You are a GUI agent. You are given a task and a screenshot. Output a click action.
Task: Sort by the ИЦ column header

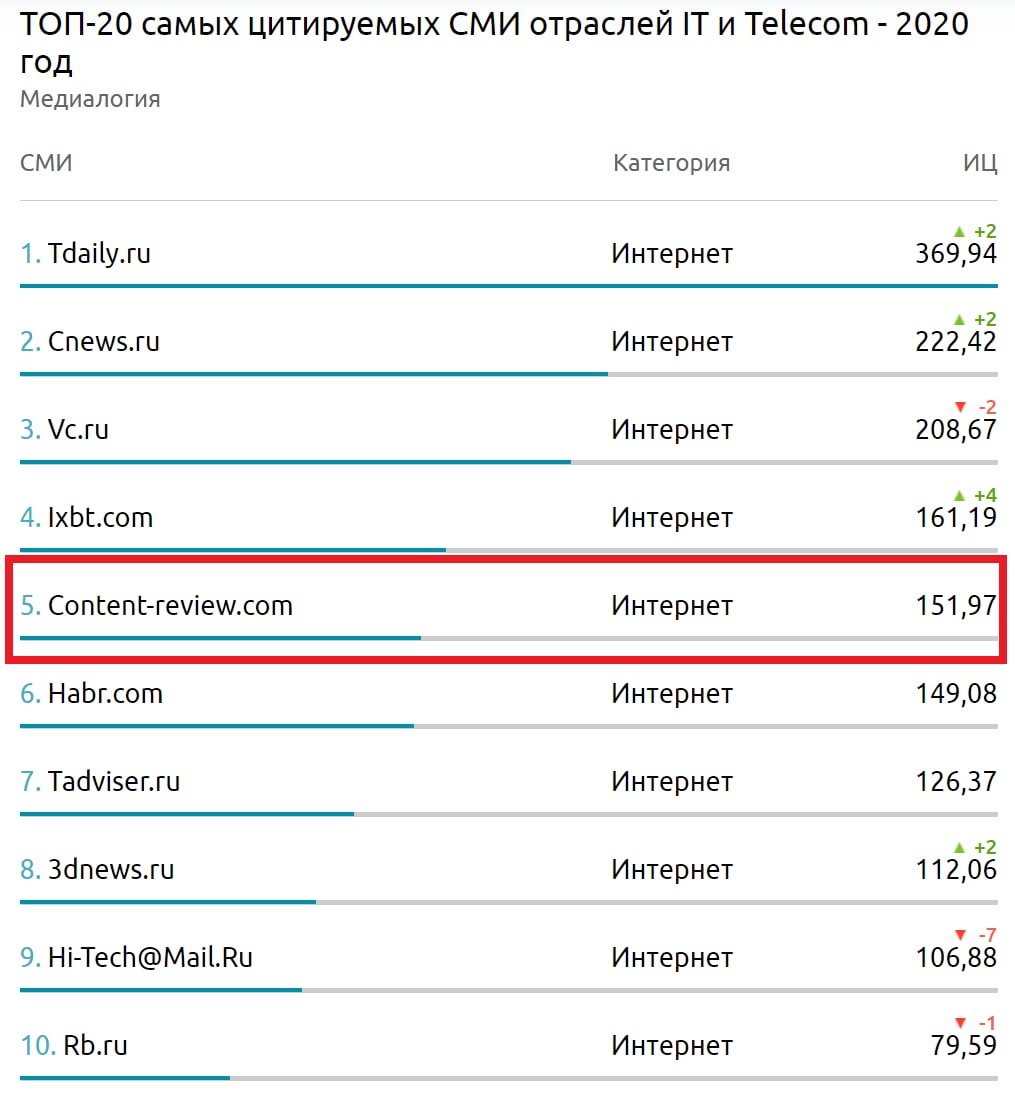tap(979, 163)
